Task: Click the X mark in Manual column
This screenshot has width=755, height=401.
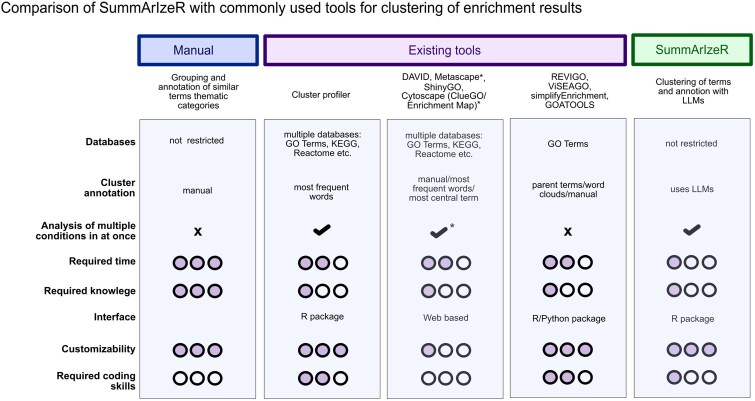Action: point(197,232)
